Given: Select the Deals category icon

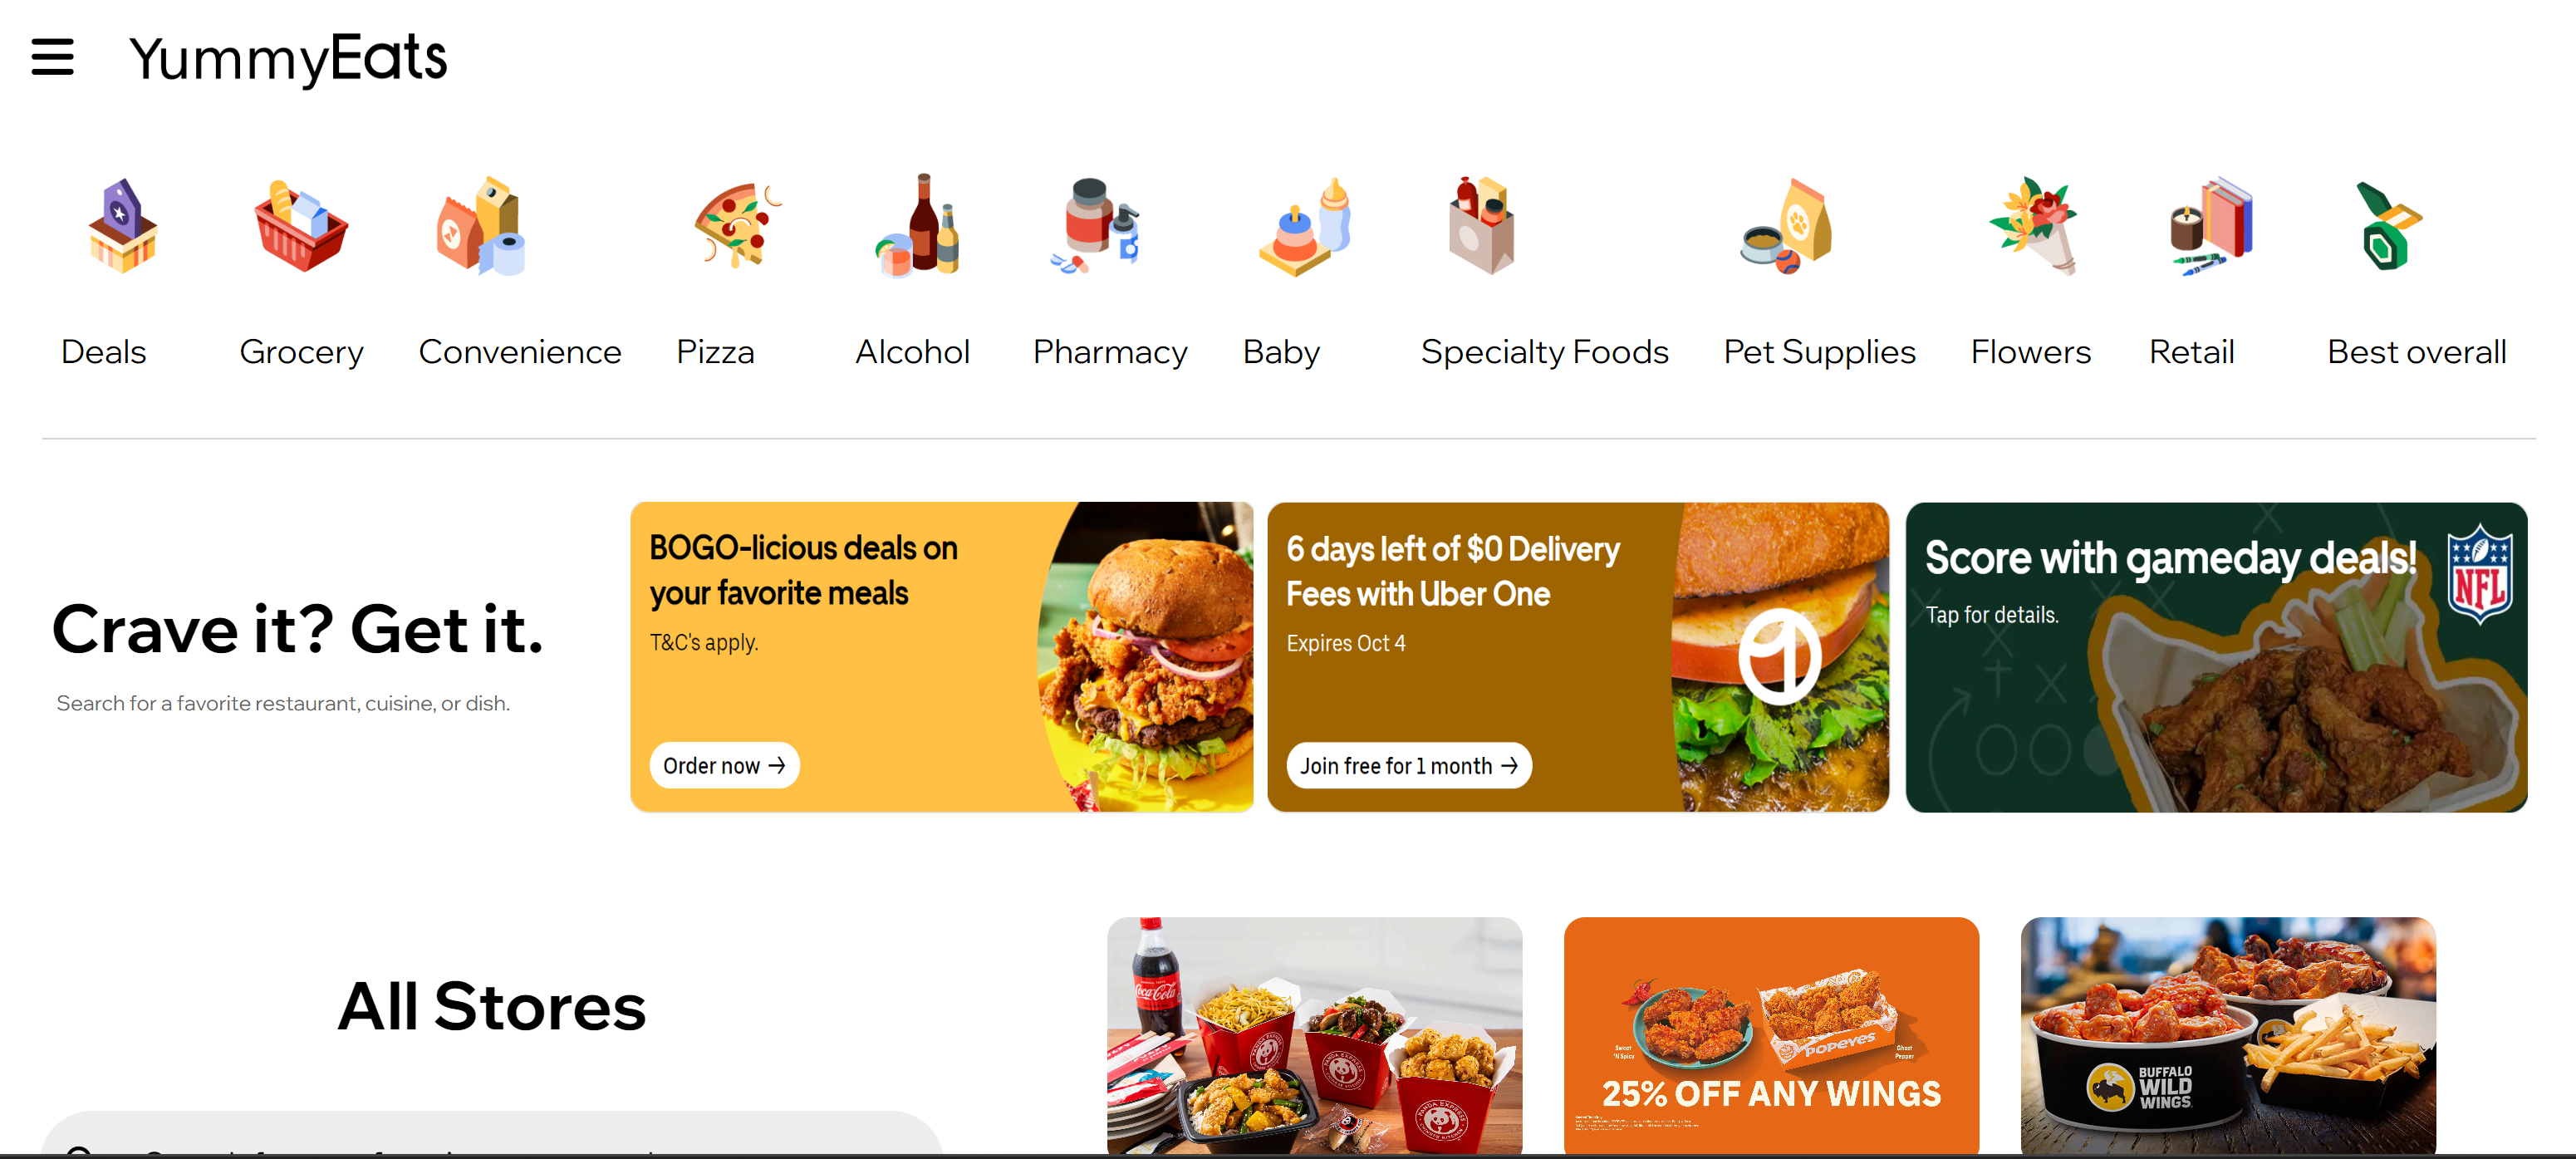Looking at the screenshot, I should pos(122,225).
